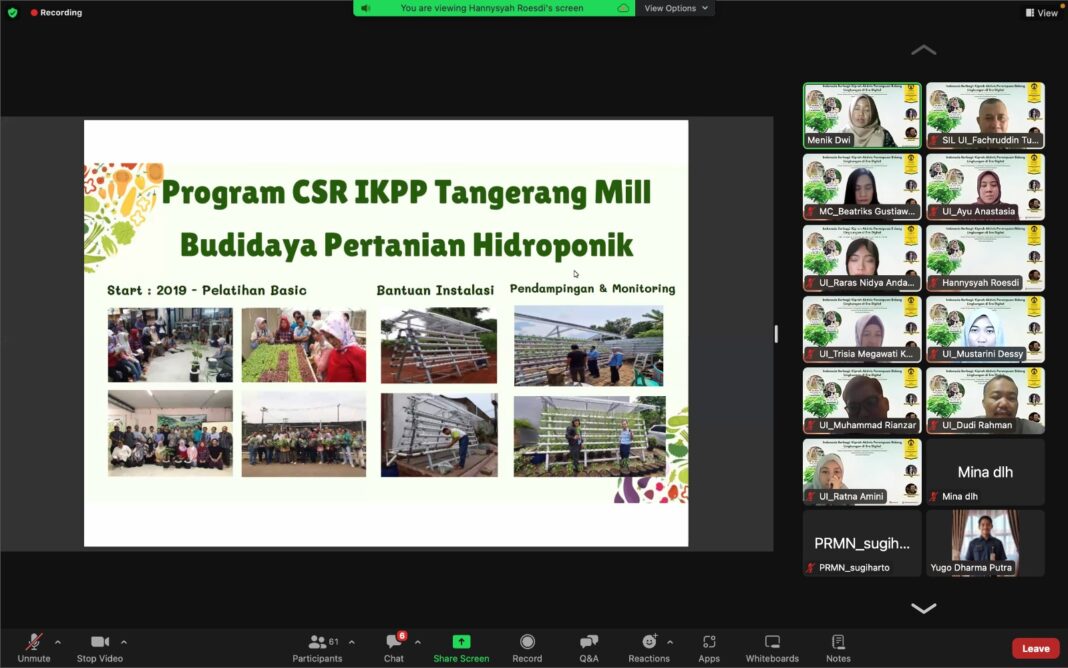Viewport: 1068px width, 668px height.
Task: Open the Chat panel
Action: (x=394, y=647)
